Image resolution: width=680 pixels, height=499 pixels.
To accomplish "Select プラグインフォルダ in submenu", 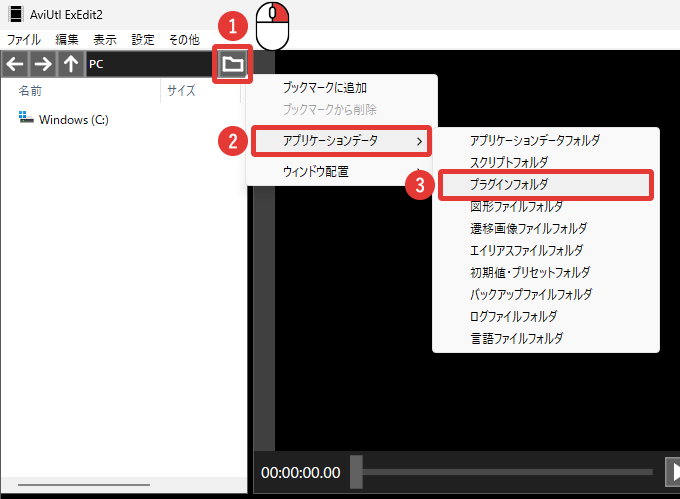I will pos(546,185).
